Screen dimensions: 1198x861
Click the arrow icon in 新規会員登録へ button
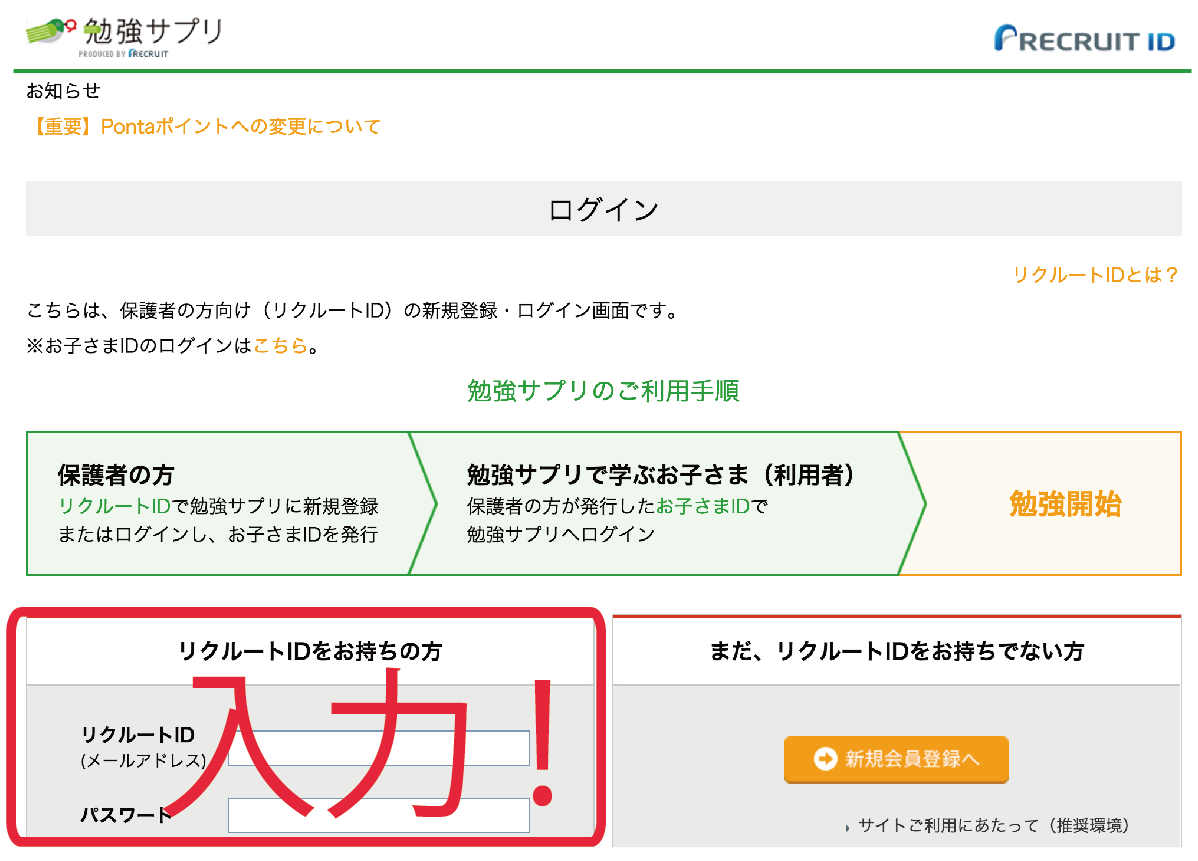[825, 759]
